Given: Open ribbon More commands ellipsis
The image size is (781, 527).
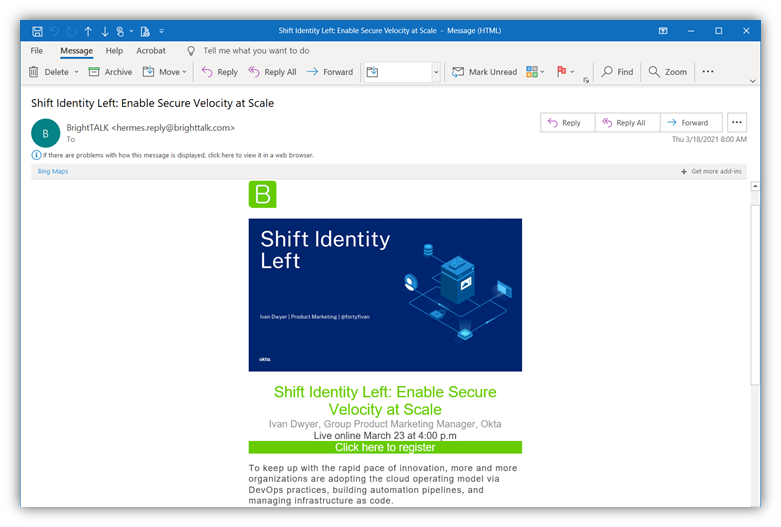Looking at the screenshot, I should (708, 72).
